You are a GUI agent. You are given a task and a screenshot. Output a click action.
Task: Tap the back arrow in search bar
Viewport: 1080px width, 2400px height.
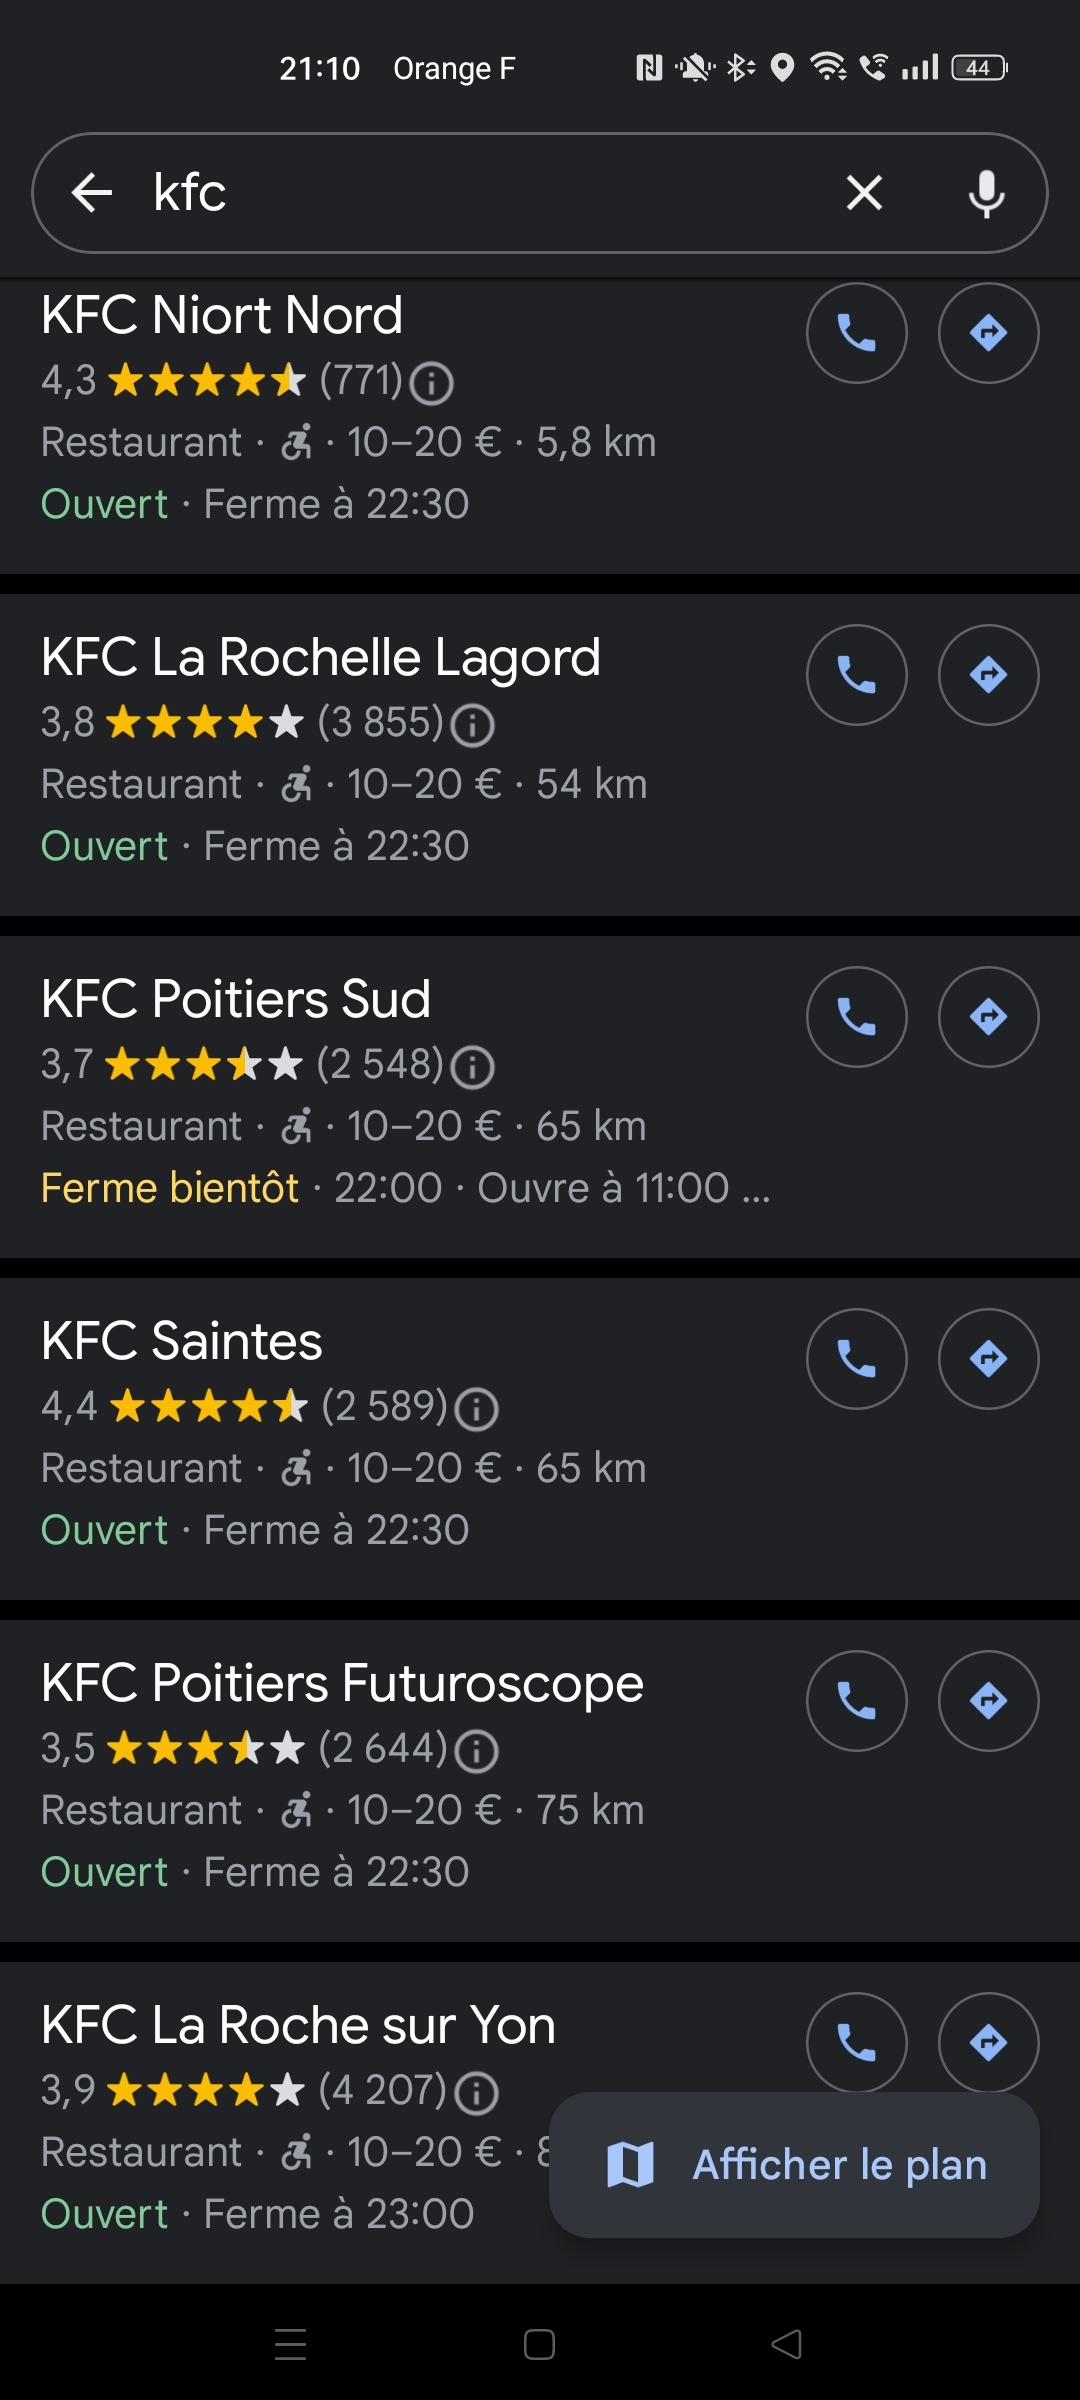click(x=92, y=192)
